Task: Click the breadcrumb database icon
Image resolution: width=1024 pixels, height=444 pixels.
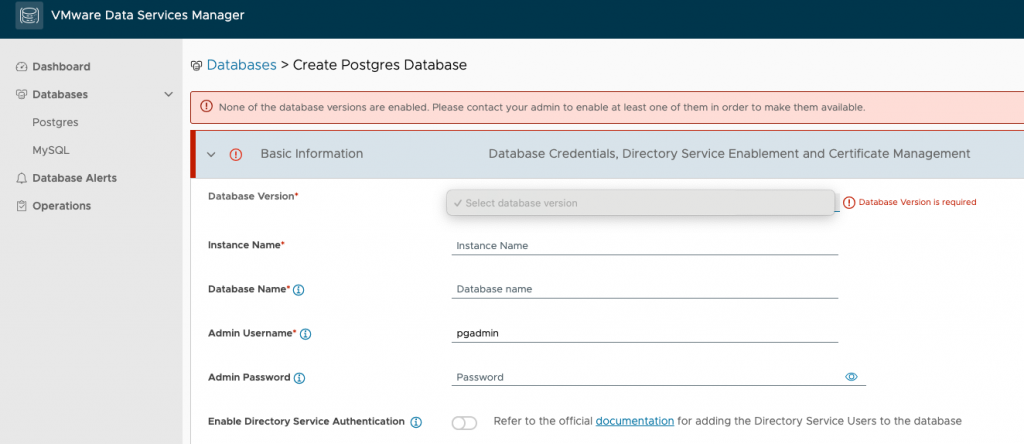Action: (196, 65)
